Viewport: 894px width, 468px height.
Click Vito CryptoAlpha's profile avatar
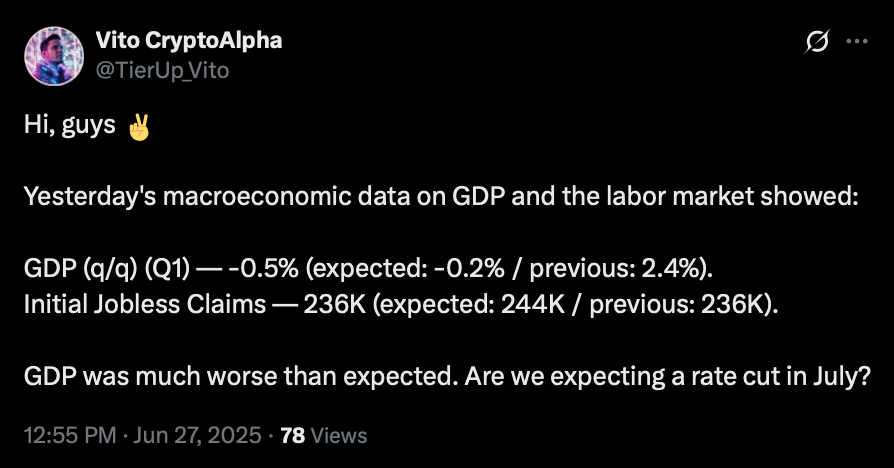click(54, 56)
